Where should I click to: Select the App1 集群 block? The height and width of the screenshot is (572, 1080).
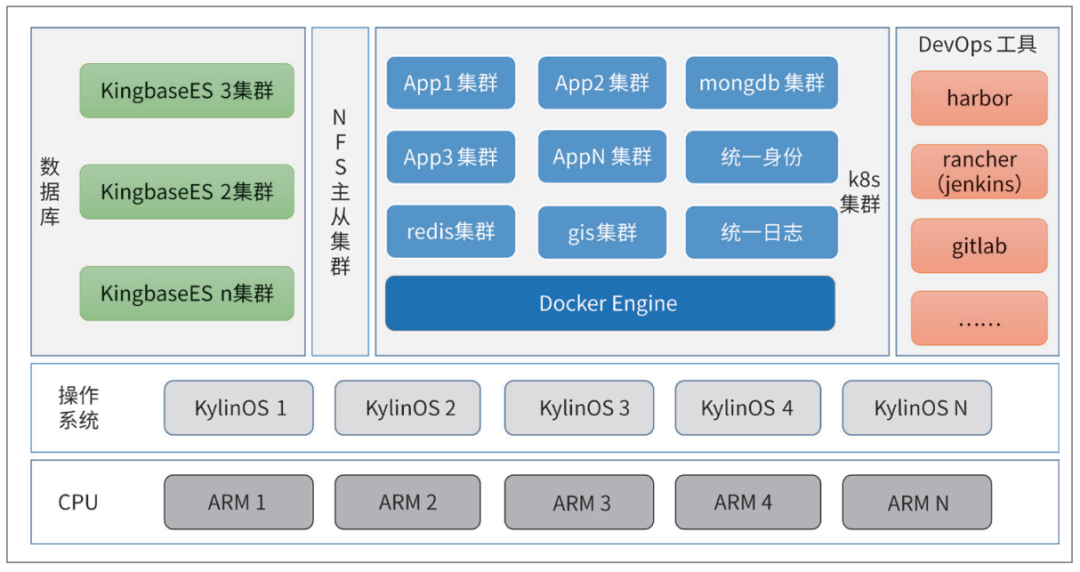click(450, 83)
